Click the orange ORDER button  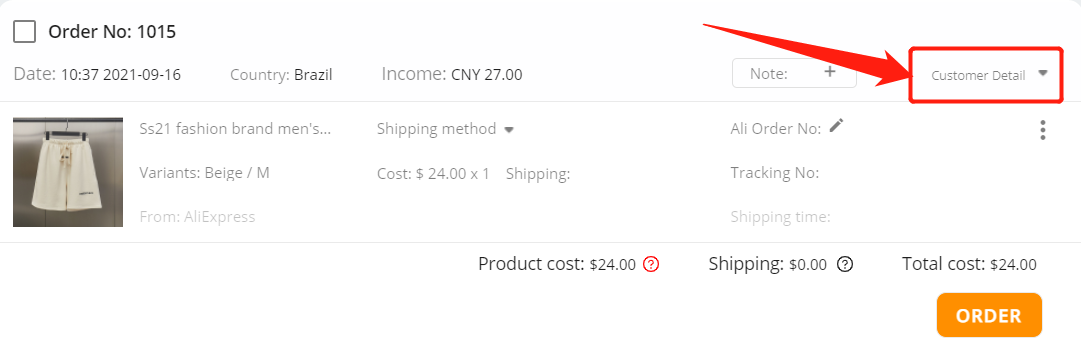tap(989, 315)
